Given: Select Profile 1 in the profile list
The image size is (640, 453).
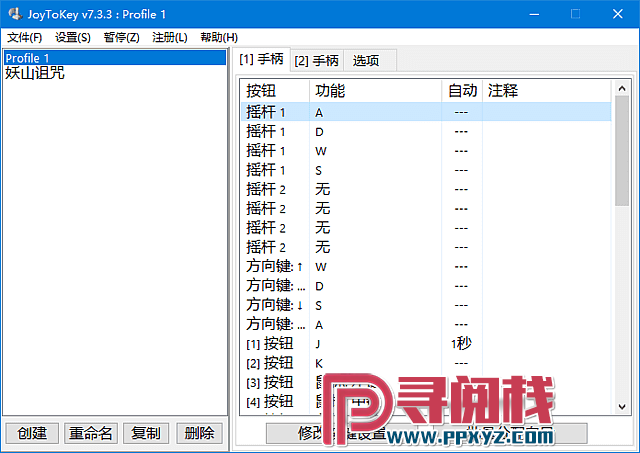Looking at the screenshot, I should 114,58.
